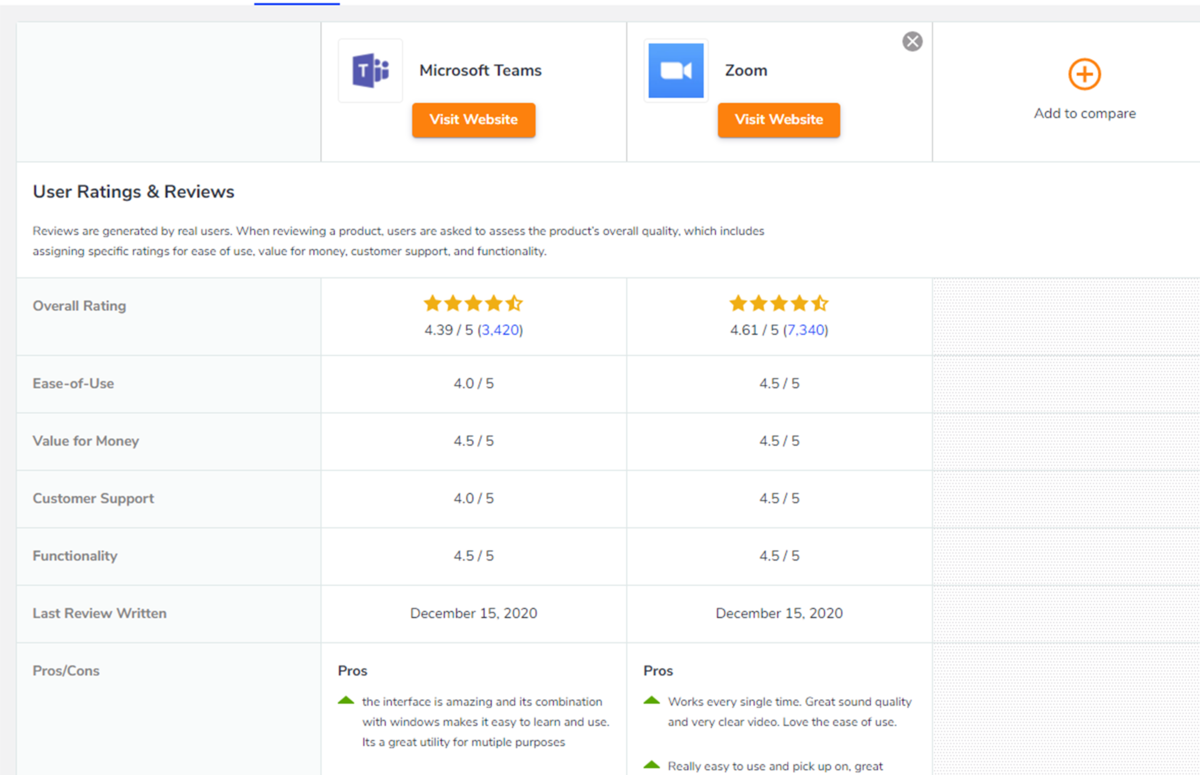Select Zoom Customer Support 4.5 / 5 value

coord(779,499)
